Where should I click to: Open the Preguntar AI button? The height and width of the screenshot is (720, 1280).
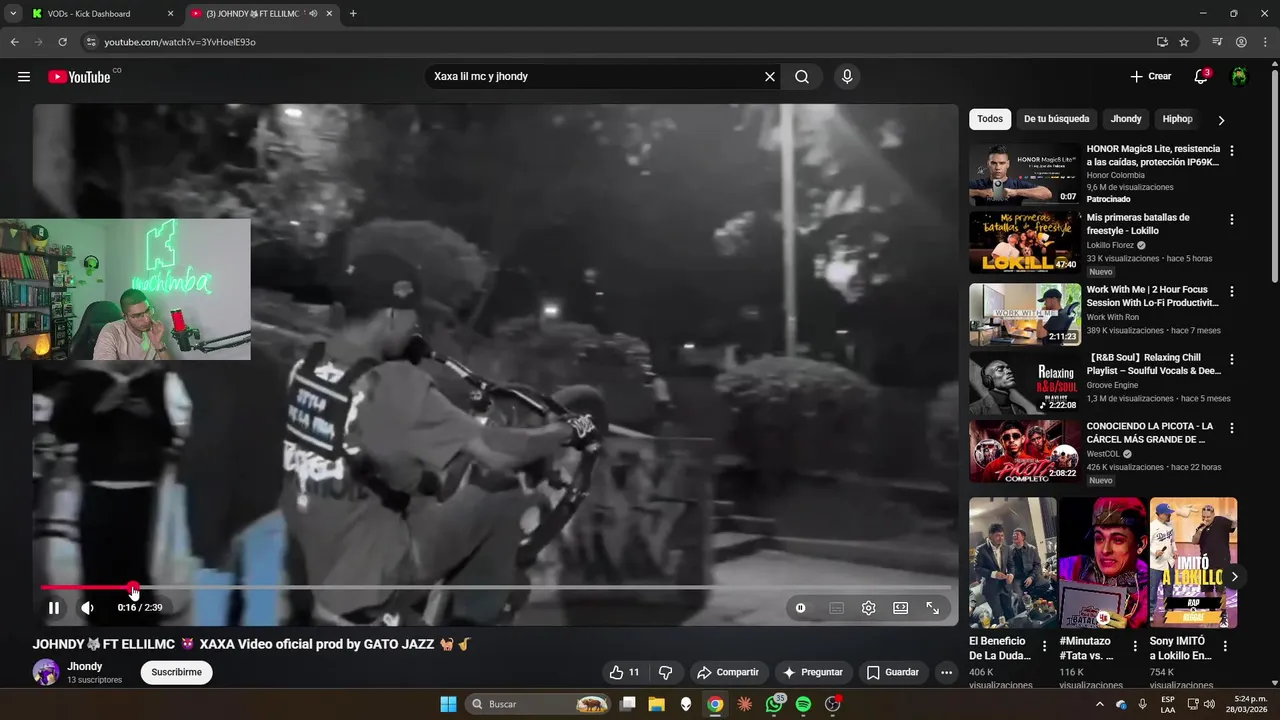813,673
